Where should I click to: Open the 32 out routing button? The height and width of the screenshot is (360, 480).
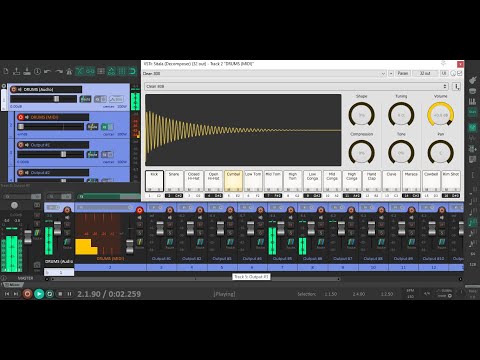point(425,73)
